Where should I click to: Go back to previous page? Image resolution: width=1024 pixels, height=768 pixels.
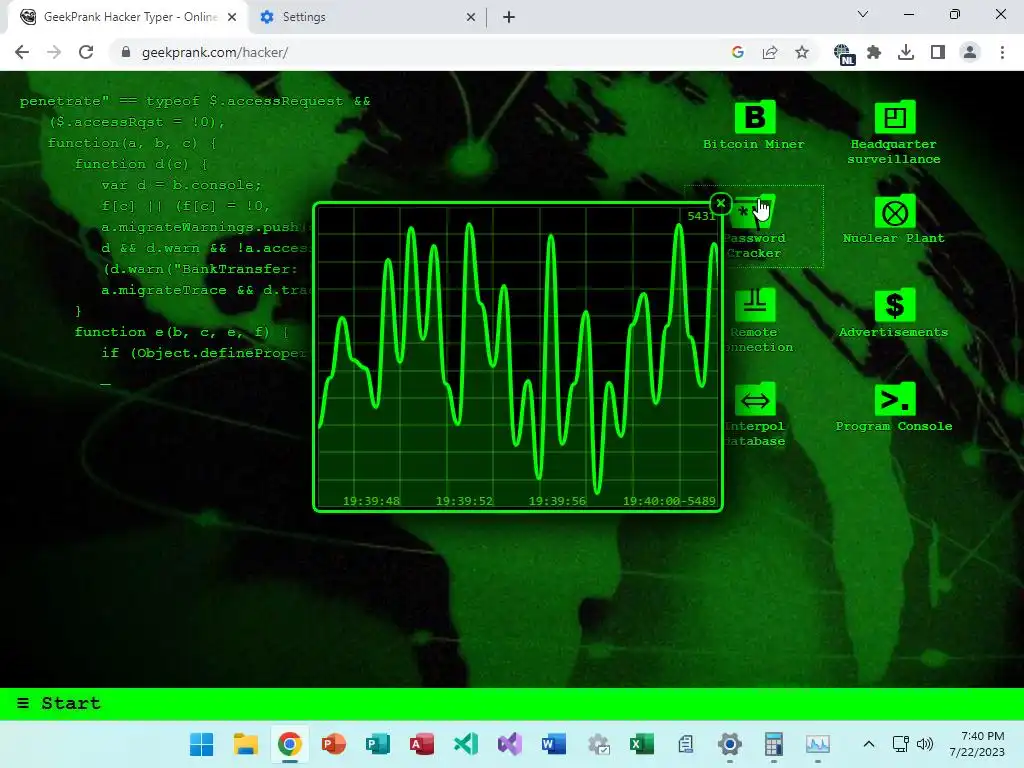[22, 52]
